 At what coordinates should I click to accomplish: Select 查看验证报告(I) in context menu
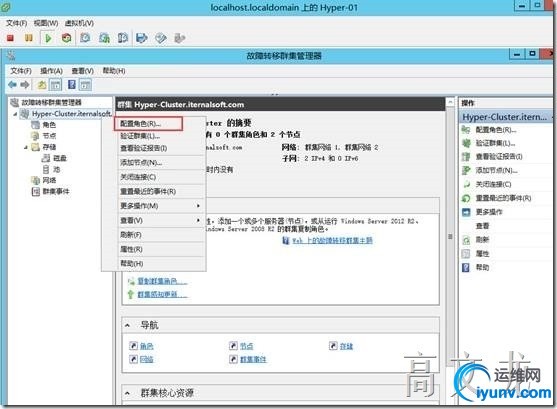(x=144, y=148)
